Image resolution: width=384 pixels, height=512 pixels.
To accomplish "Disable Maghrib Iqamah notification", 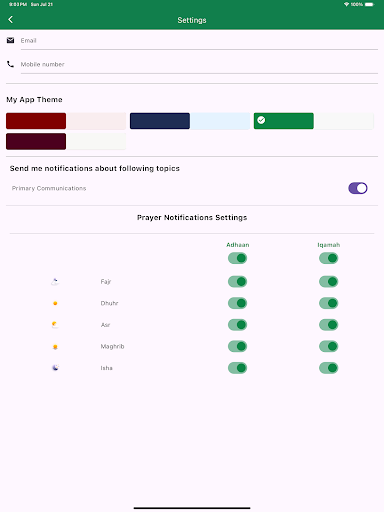I will tap(328, 346).
